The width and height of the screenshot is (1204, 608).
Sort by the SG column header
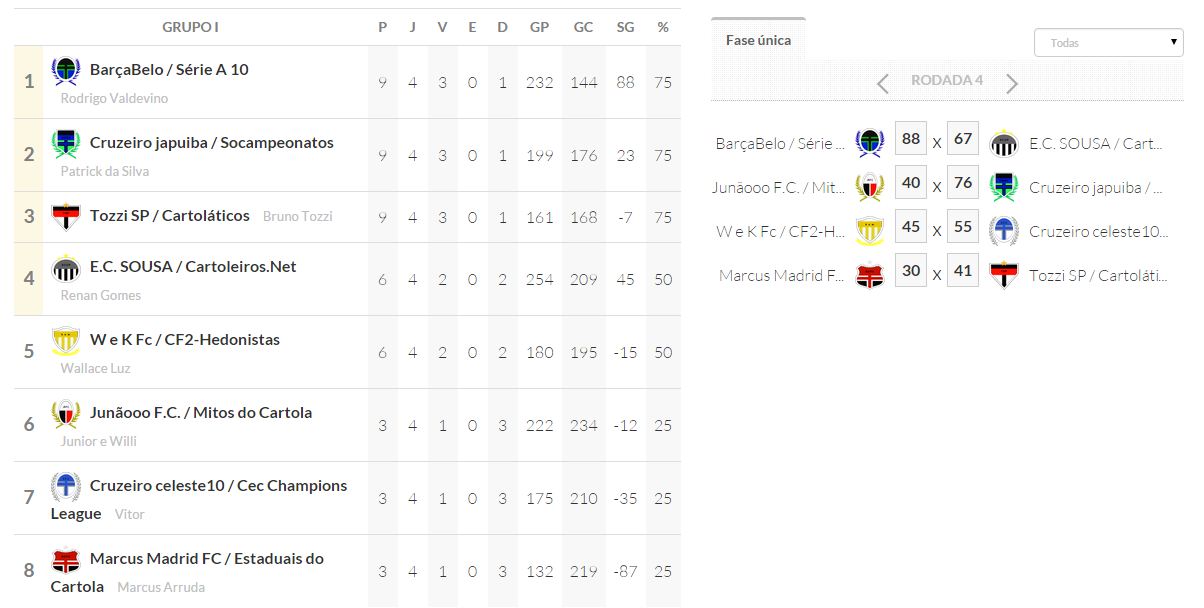coord(625,27)
